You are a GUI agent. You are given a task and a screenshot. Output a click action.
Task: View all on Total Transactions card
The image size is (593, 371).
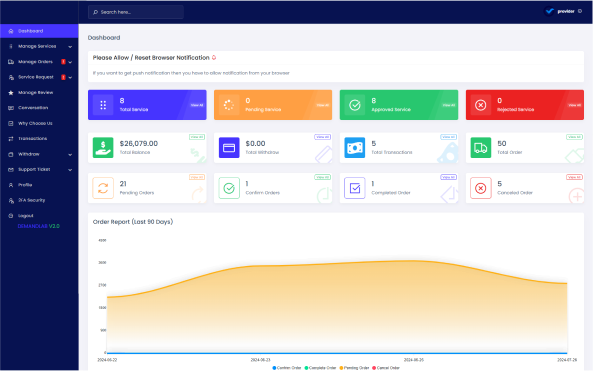[x=449, y=137]
